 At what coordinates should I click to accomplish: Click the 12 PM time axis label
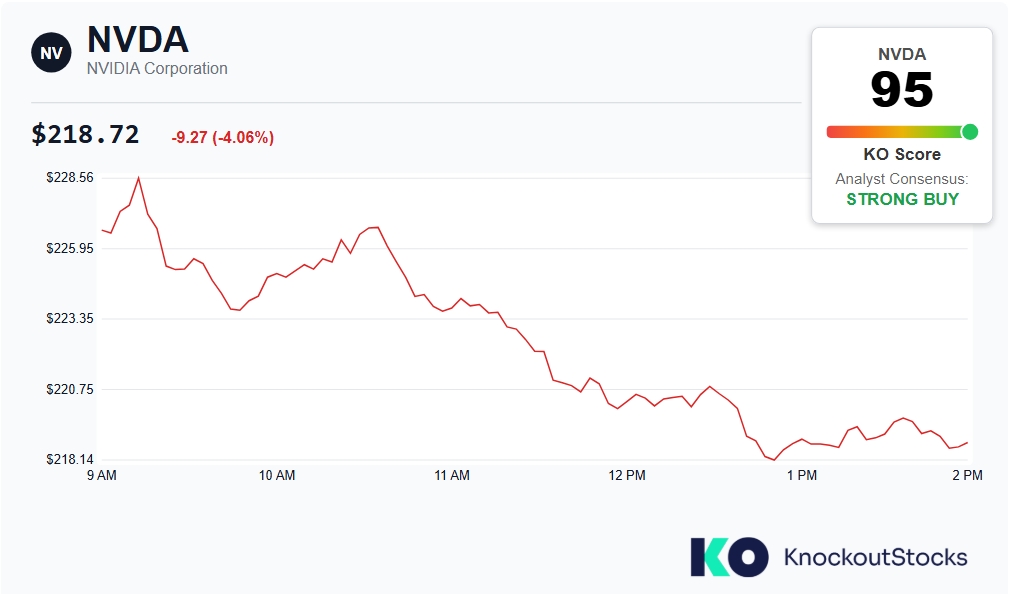pos(627,475)
